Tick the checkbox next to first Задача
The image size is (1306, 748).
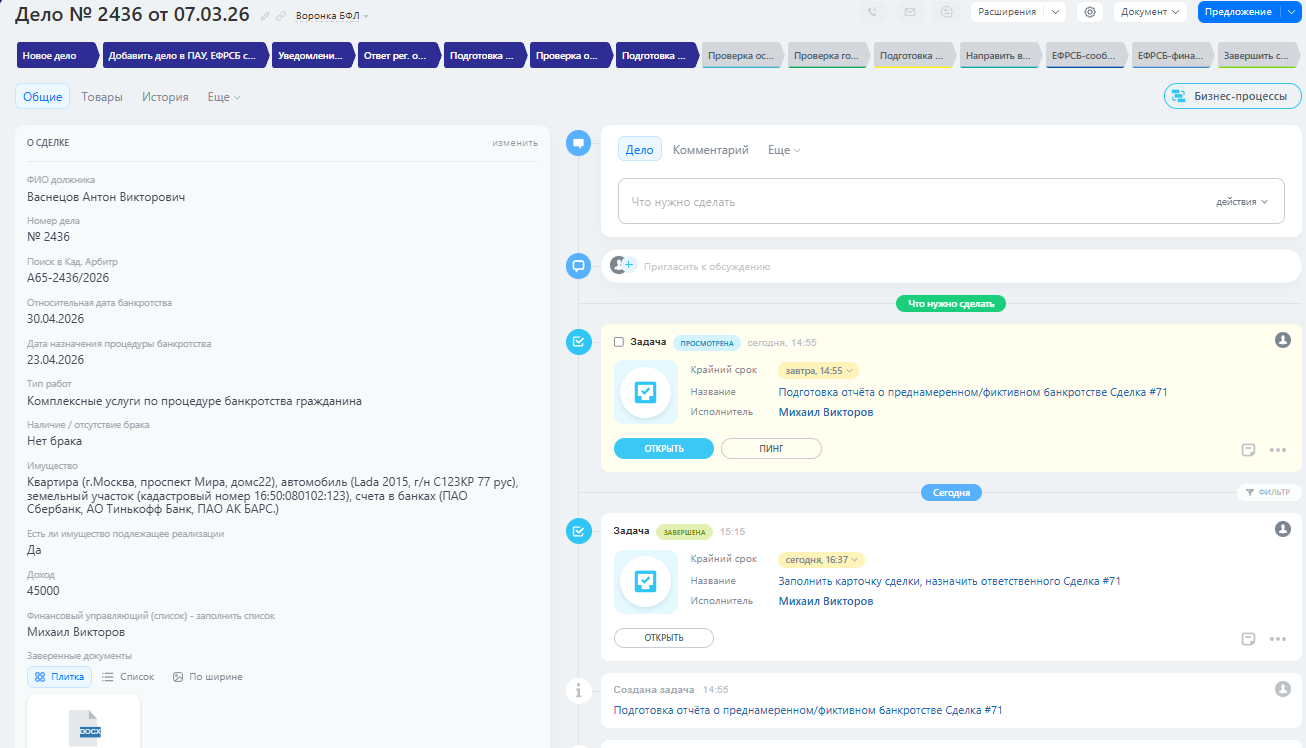tap(619, 342)
